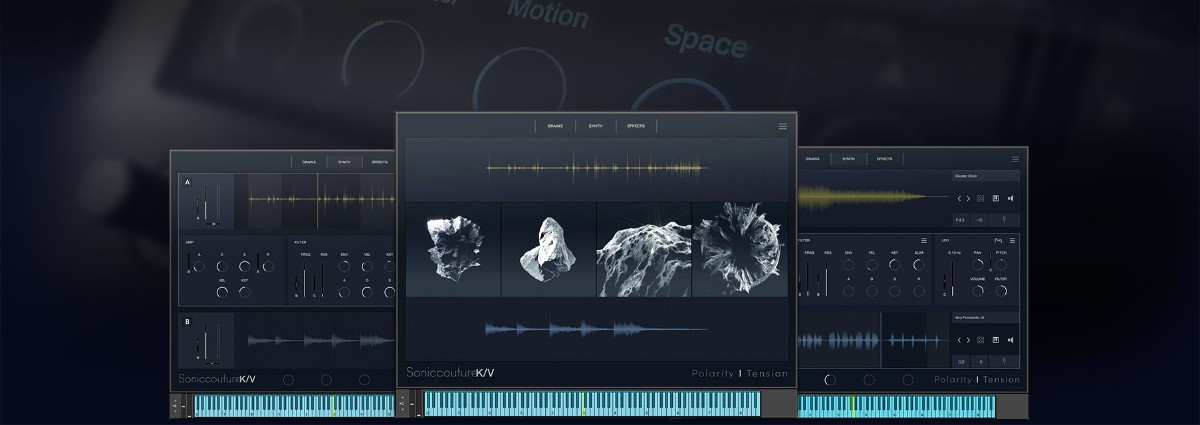
Task: Select the first rock shape thumbnail in center window
Action: pos(454,249)
